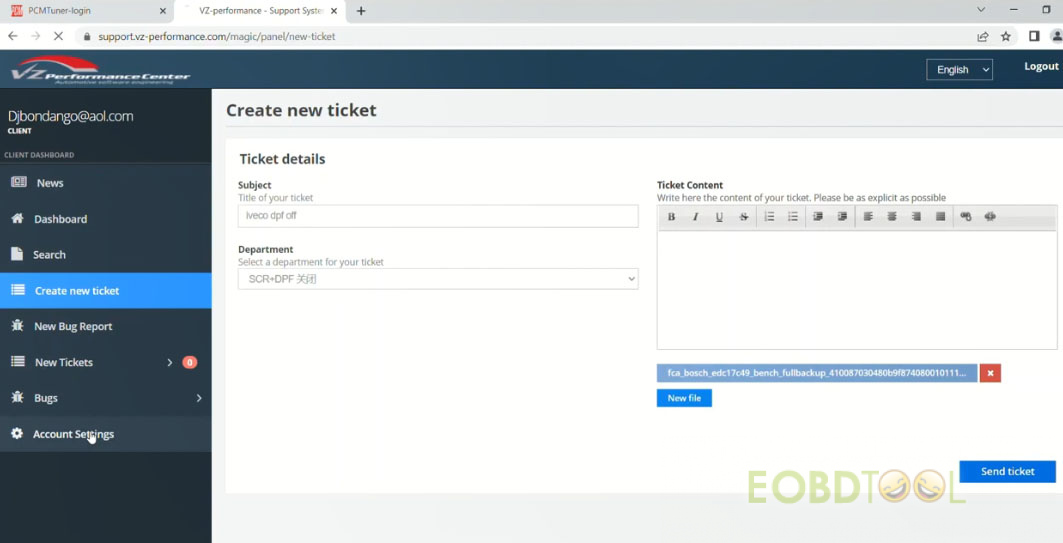The image size is (1063, 543).
Task: Open News in the sidebar
Action: coord(50,183)
